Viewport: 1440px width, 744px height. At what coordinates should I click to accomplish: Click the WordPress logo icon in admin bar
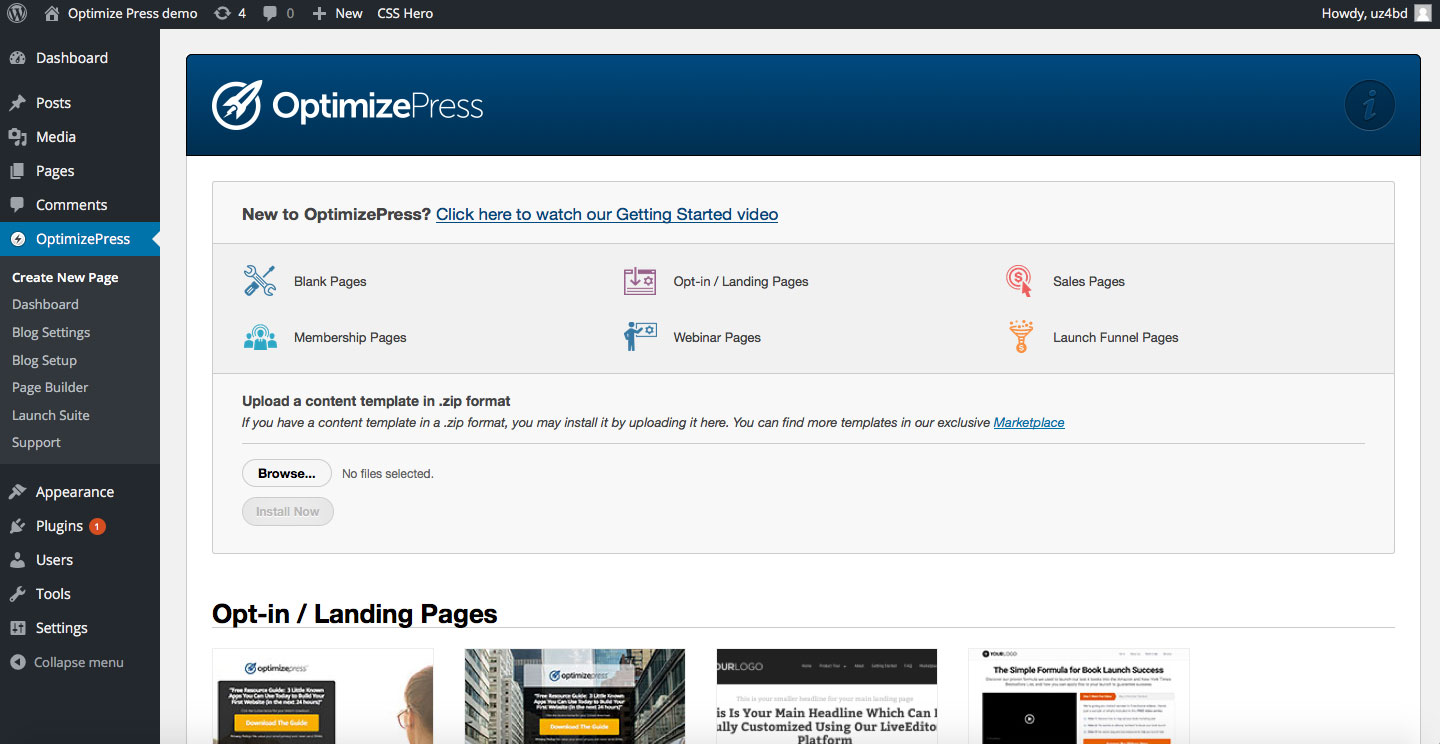16,14
